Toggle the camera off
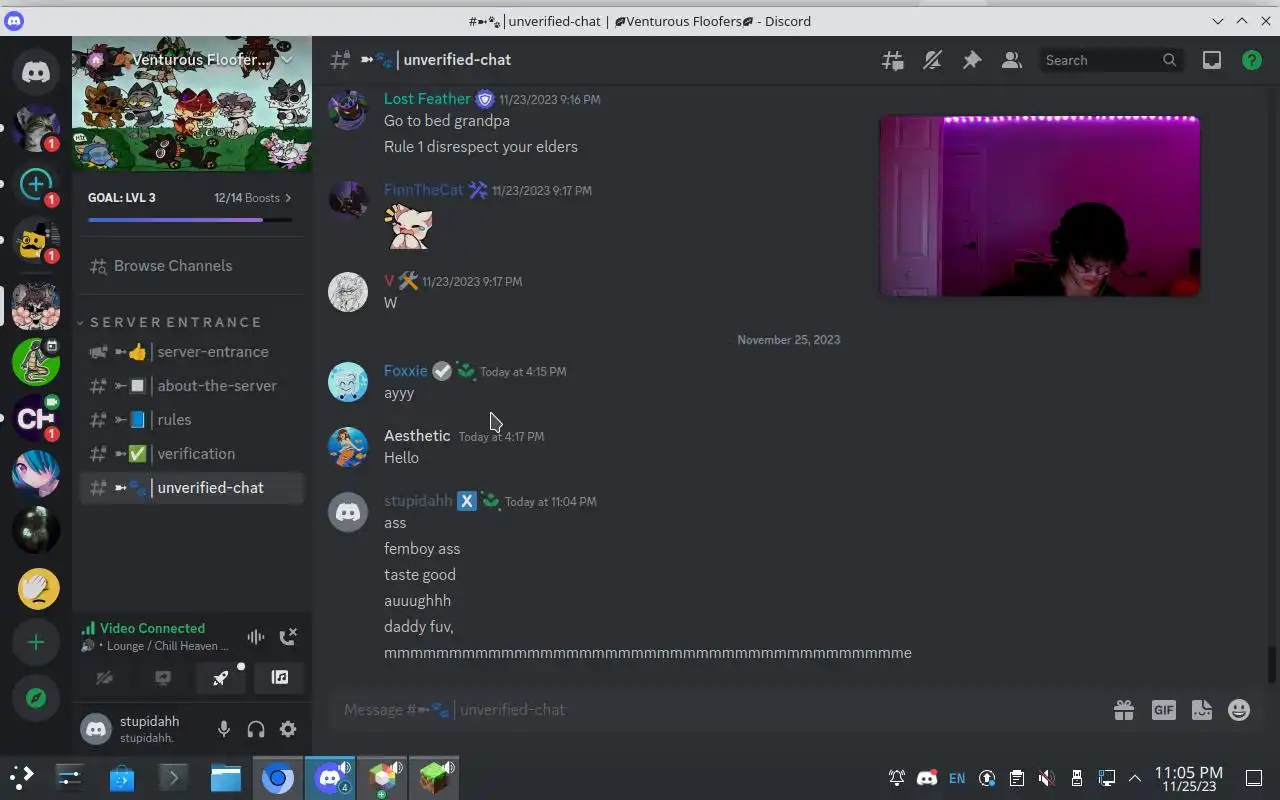Viewport: 1280px width, 800px height. pos(103,678)
